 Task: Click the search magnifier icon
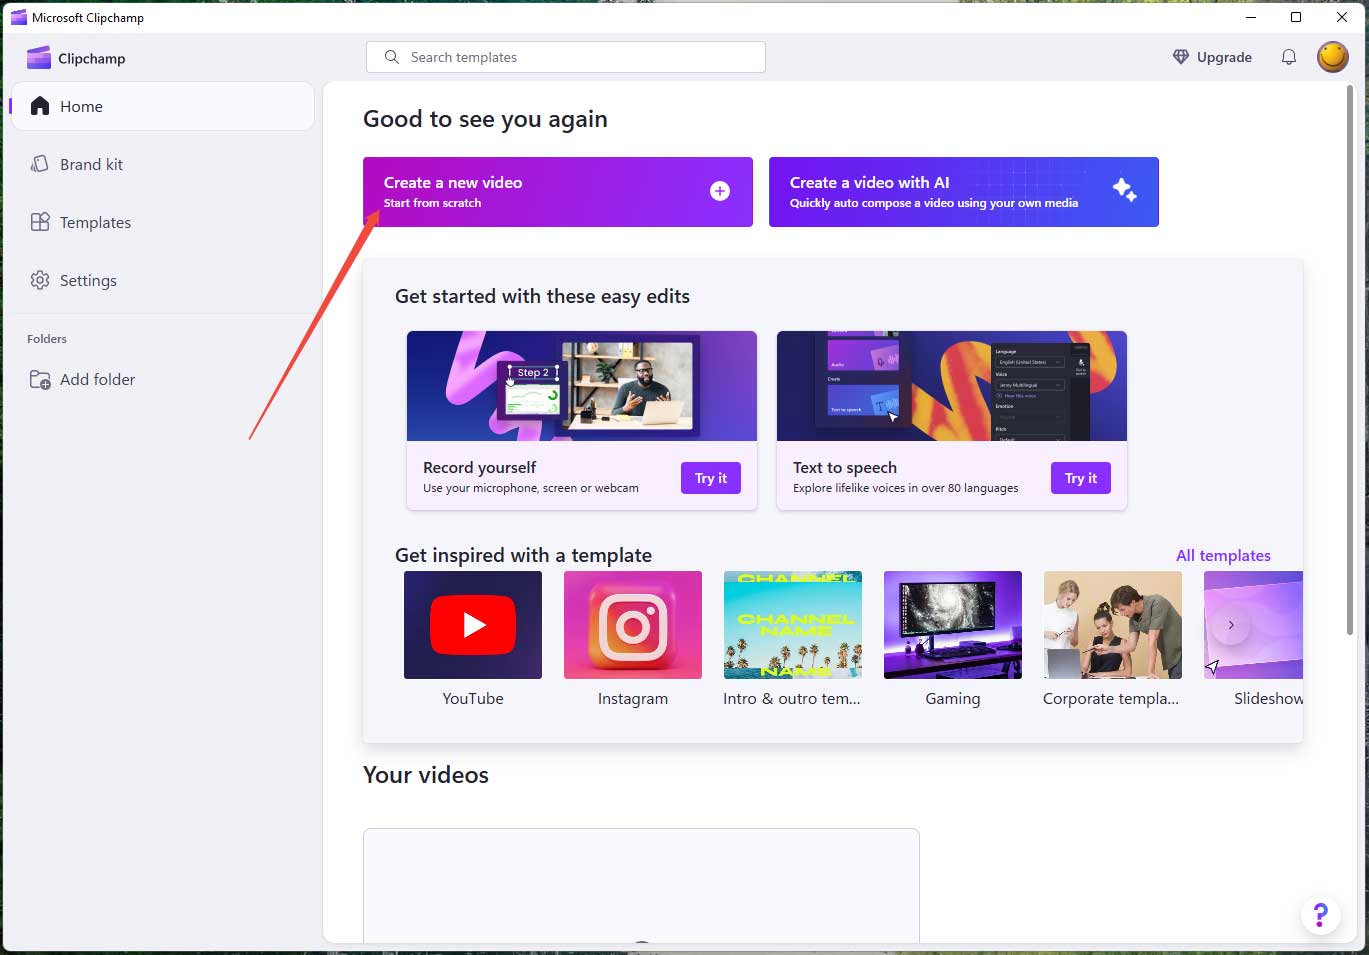[391, 57]
